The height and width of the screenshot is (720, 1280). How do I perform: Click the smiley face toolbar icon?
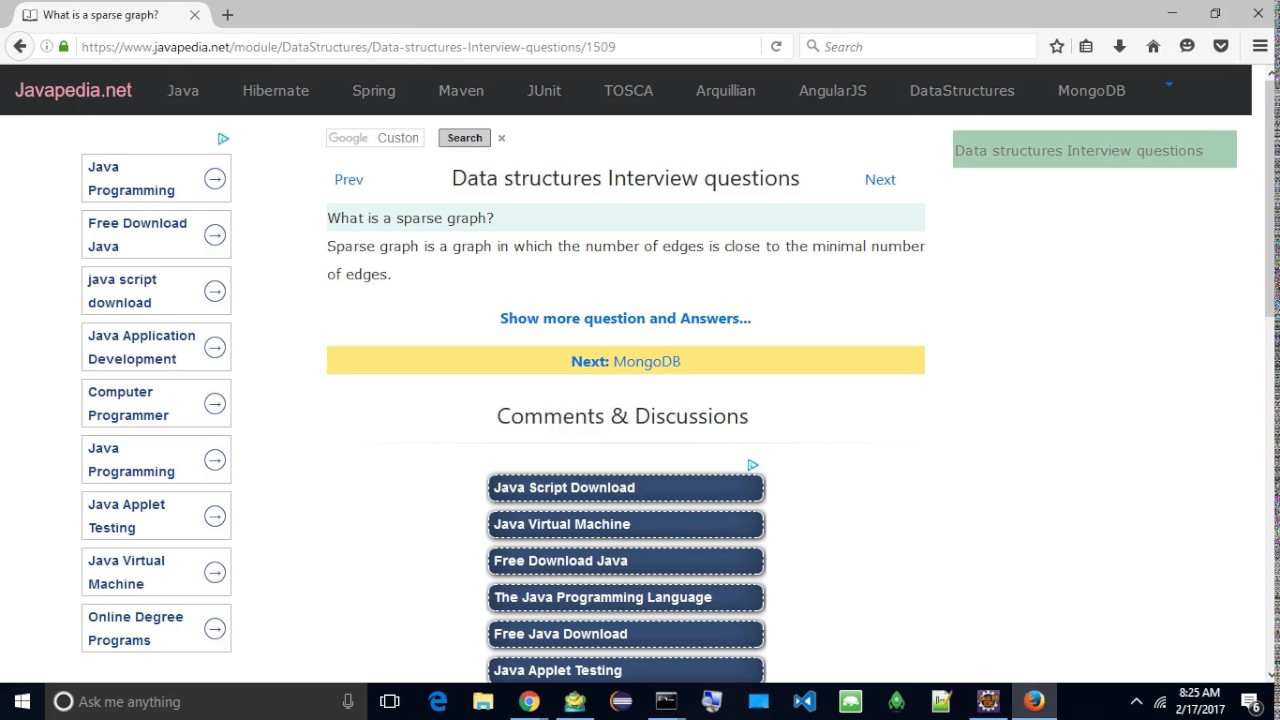click(x=1187, y=46)
